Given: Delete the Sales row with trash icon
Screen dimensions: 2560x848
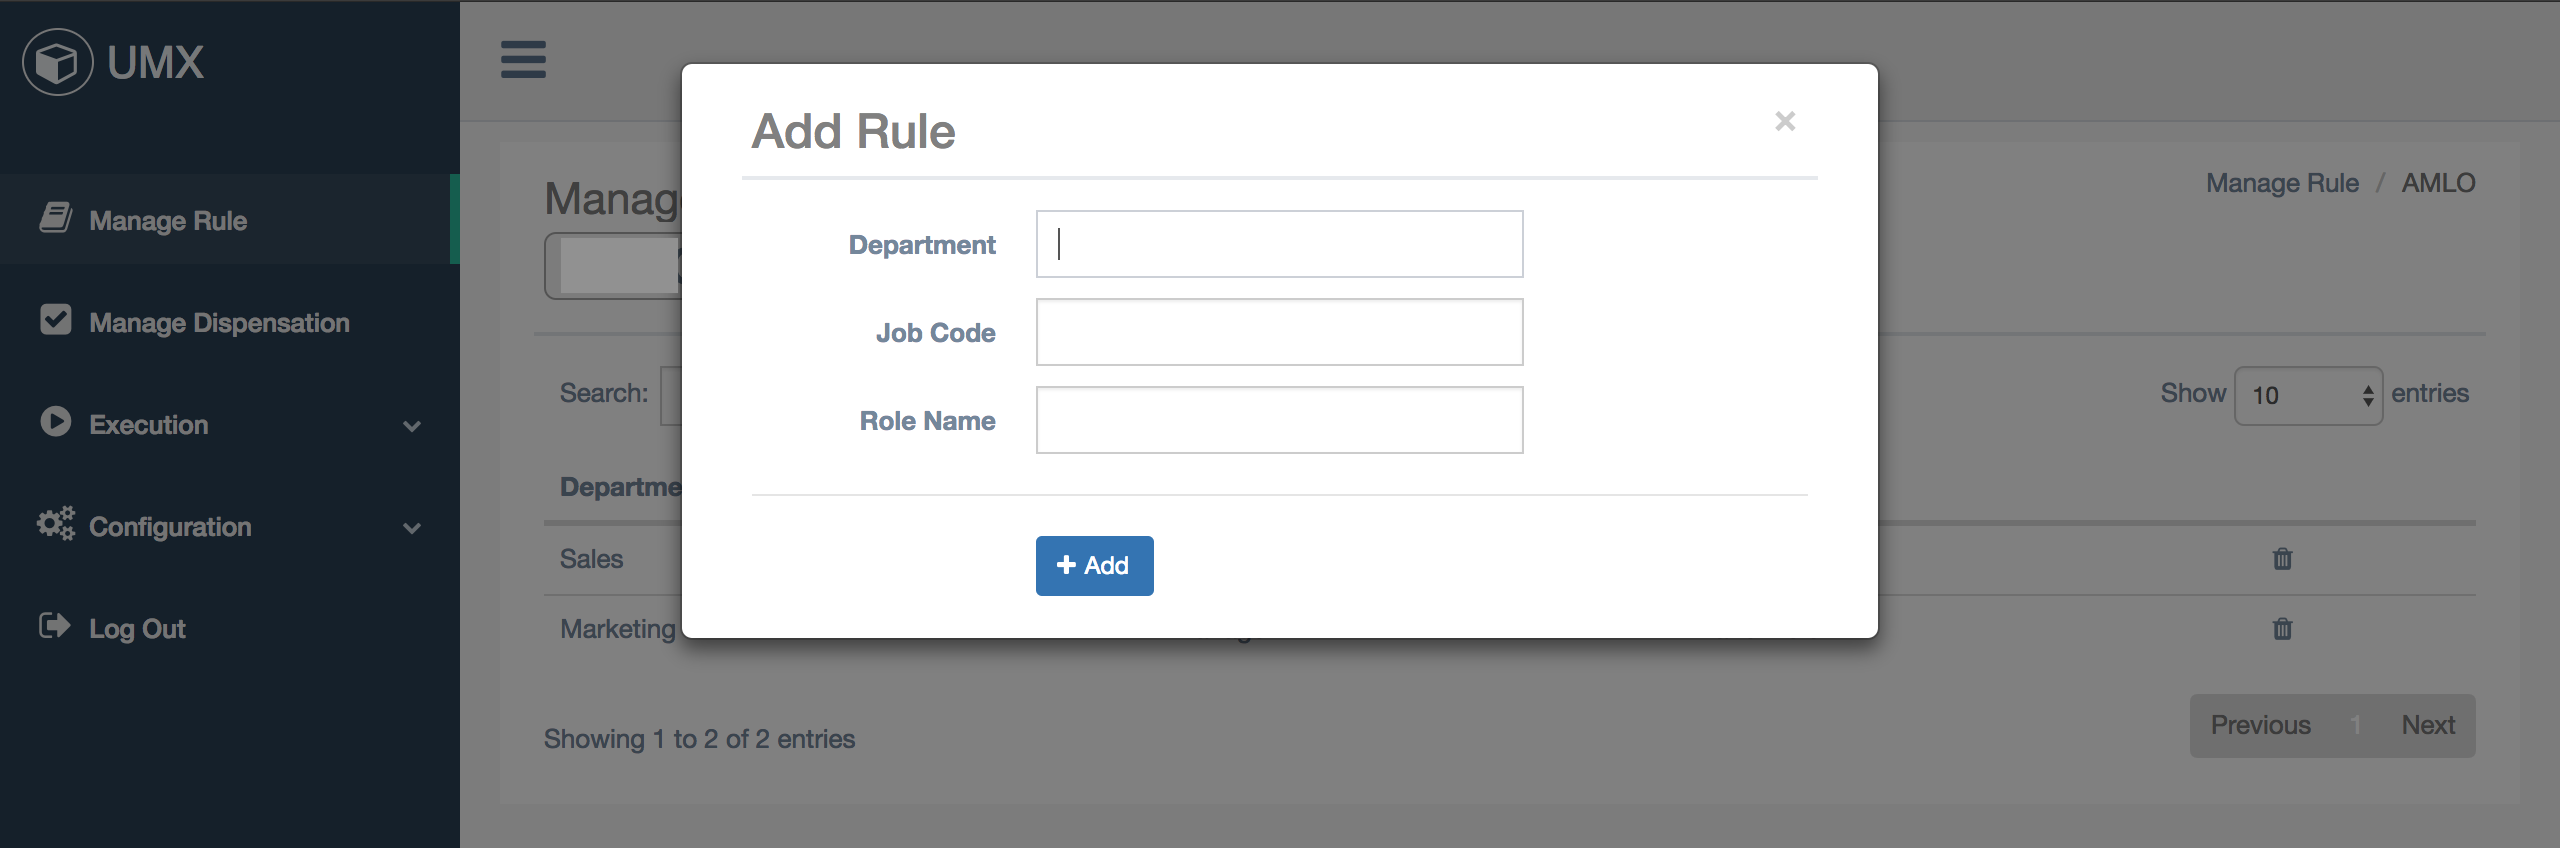Looking at the screenshot, I should pos(2282,559).
